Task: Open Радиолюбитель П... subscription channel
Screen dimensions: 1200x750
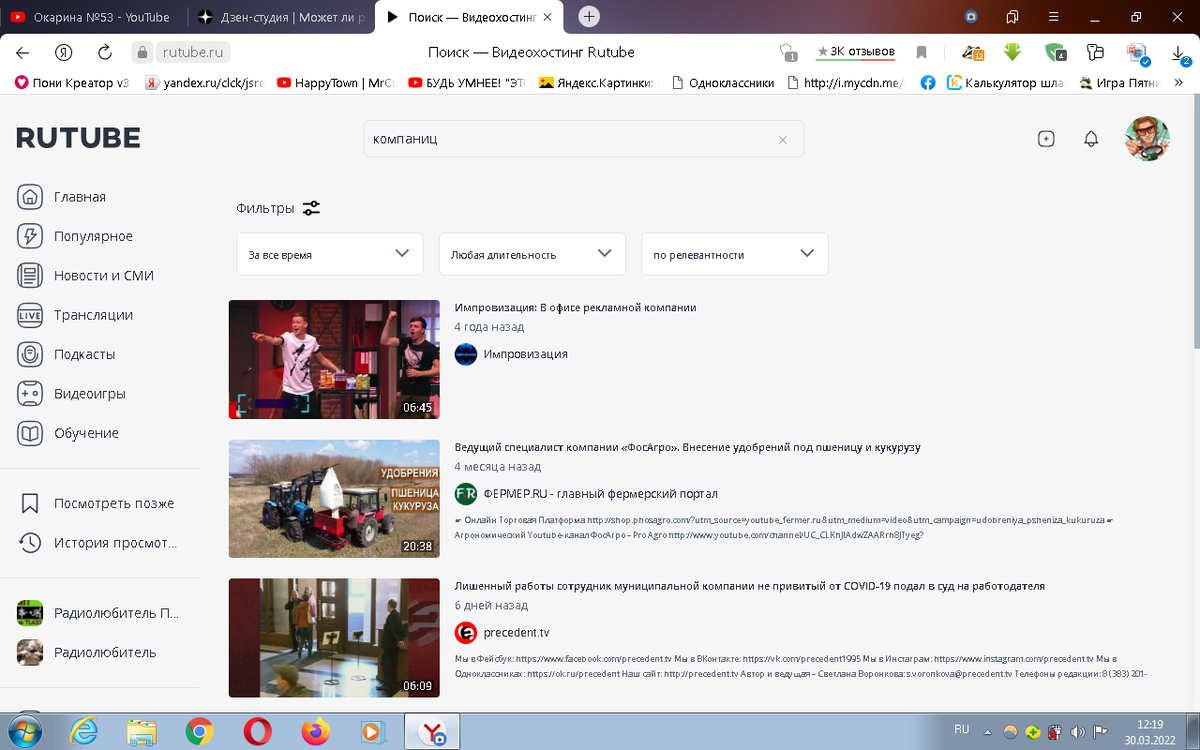Action: (100, 612)
